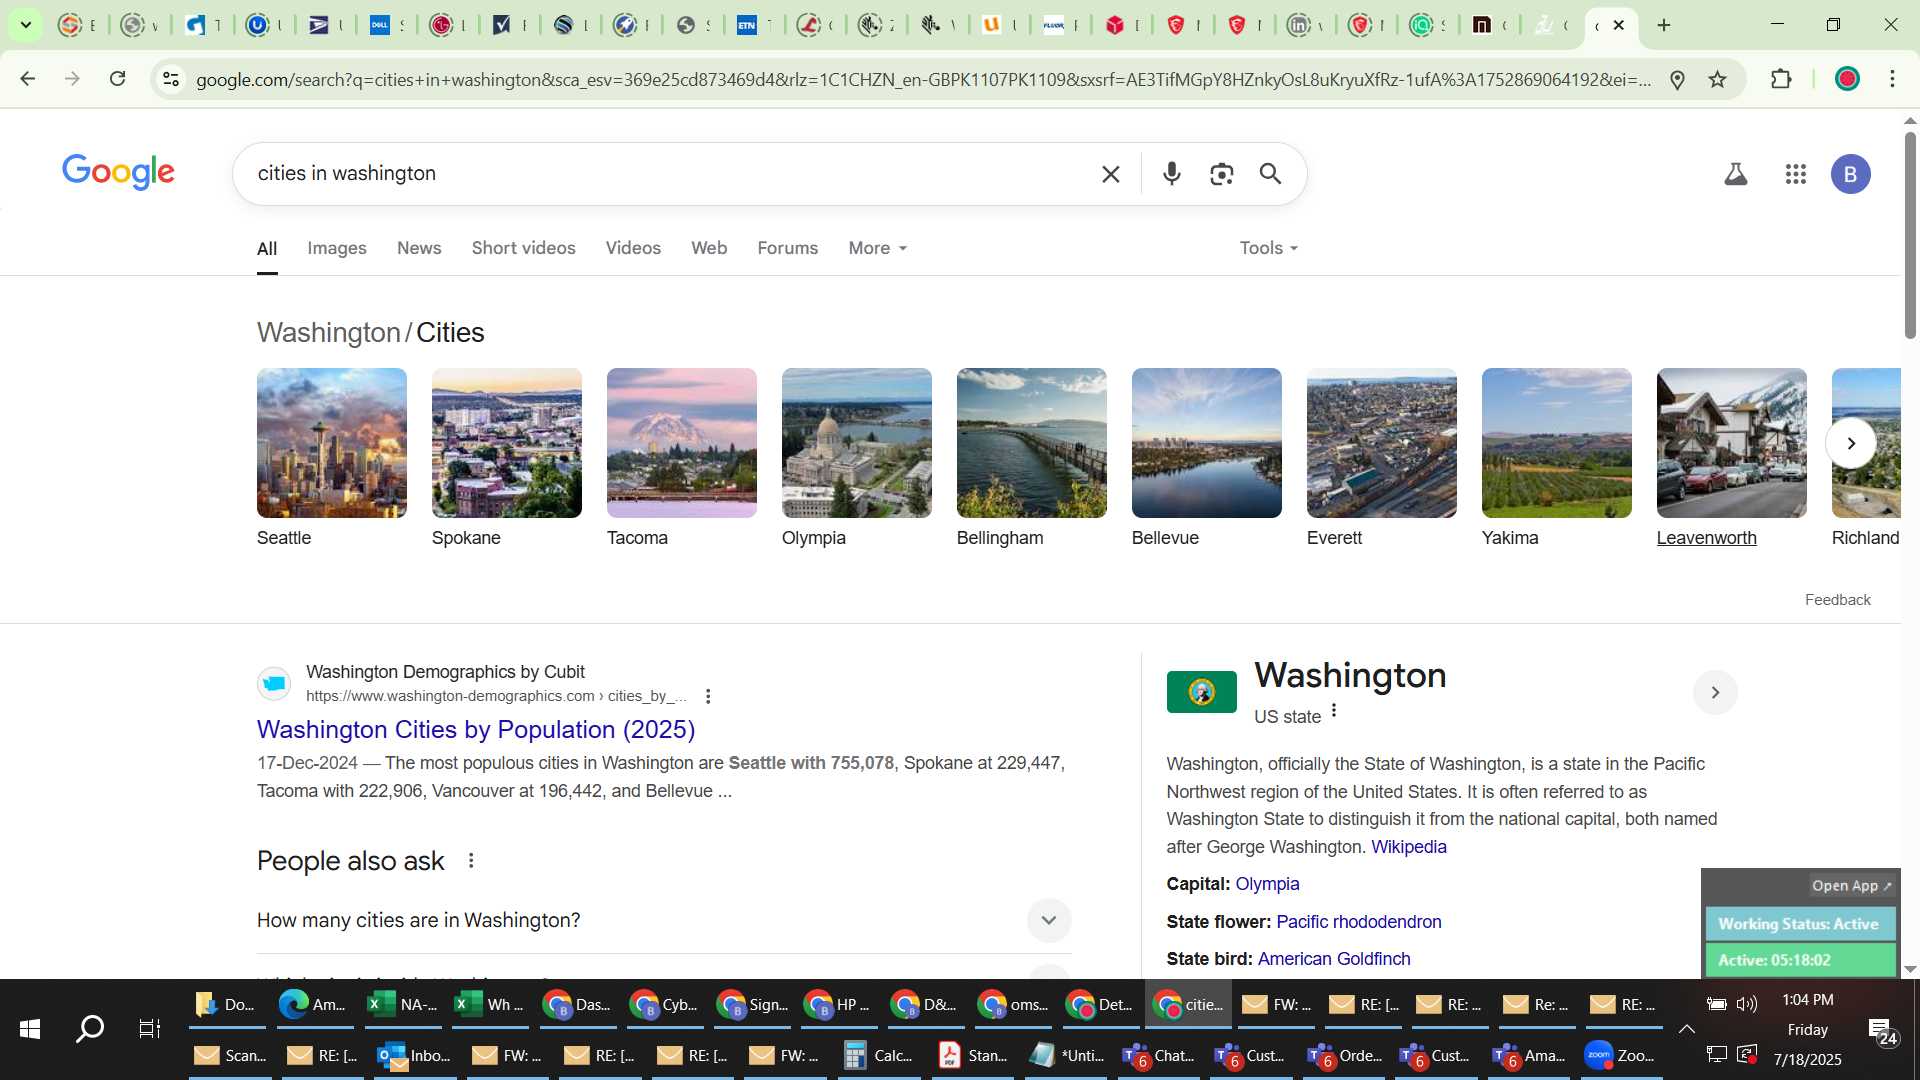The height and width of the screenshot is (1080, 1920).
Task: Adjust volume from system tray
Action: pyautogui.click(x=1747, y=1004)
